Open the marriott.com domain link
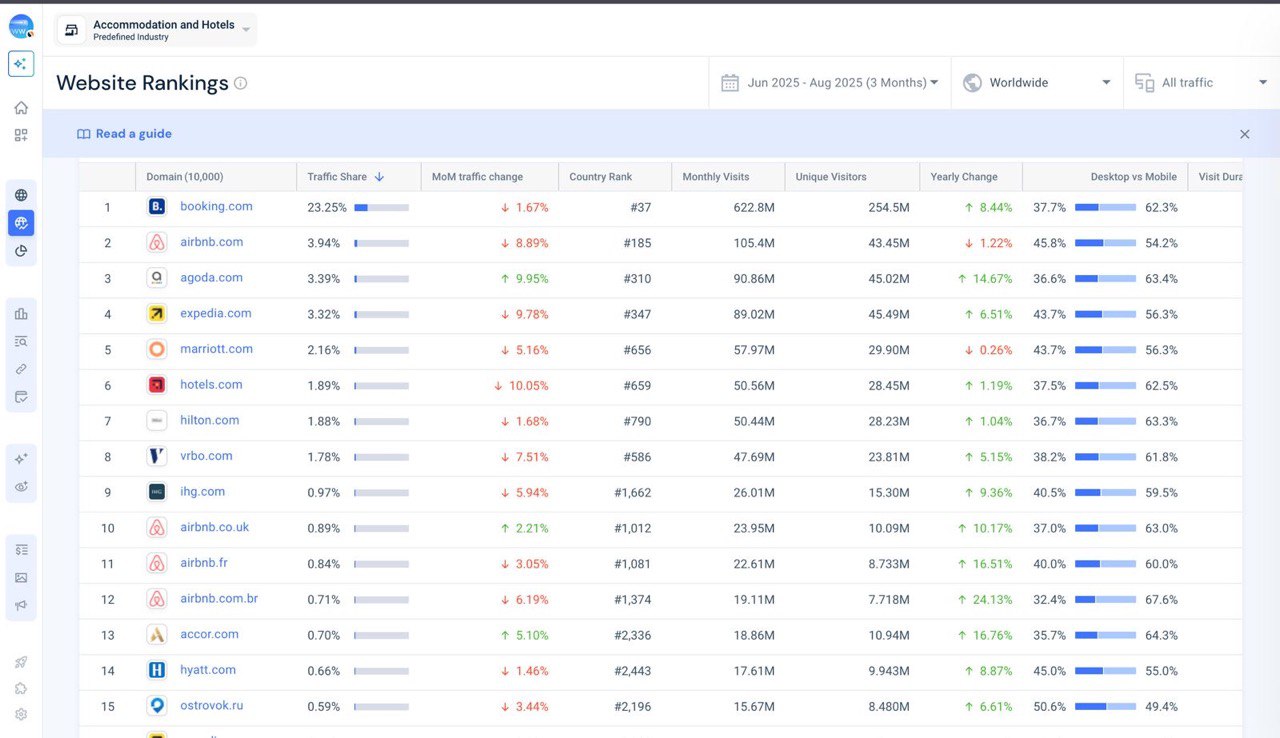 (x=216, y=349)
